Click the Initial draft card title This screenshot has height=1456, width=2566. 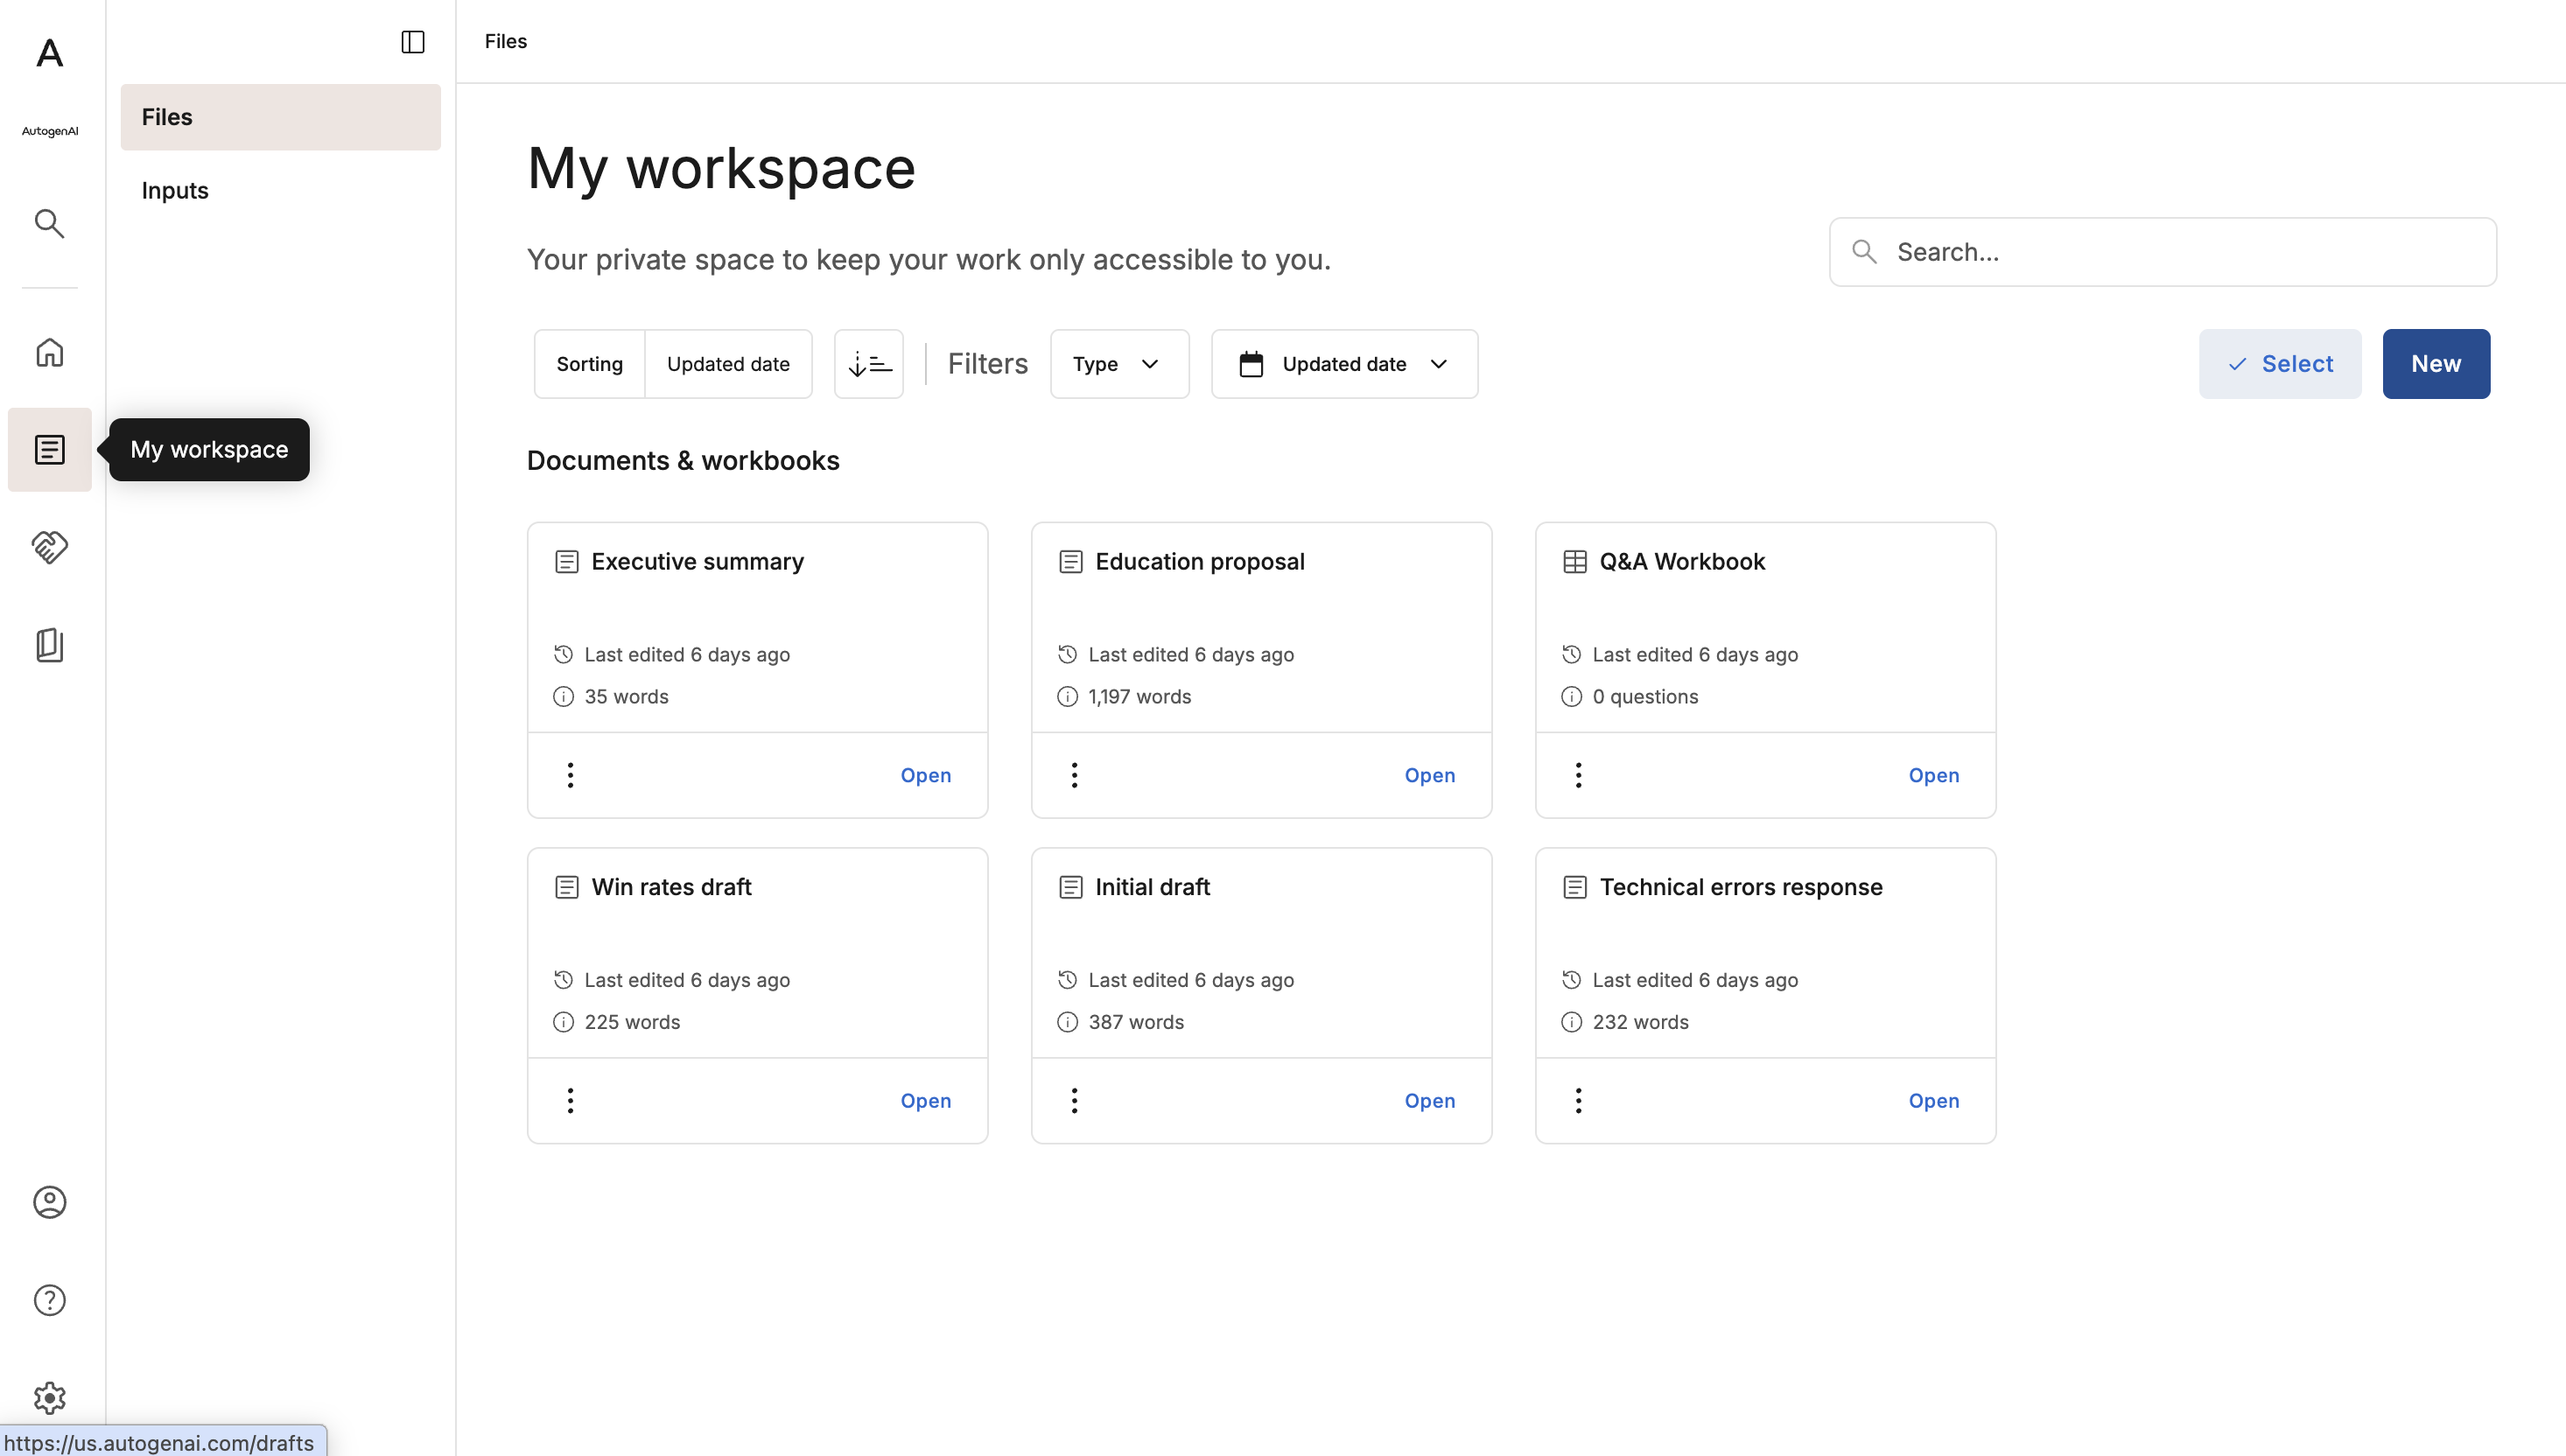(1152, 887)
